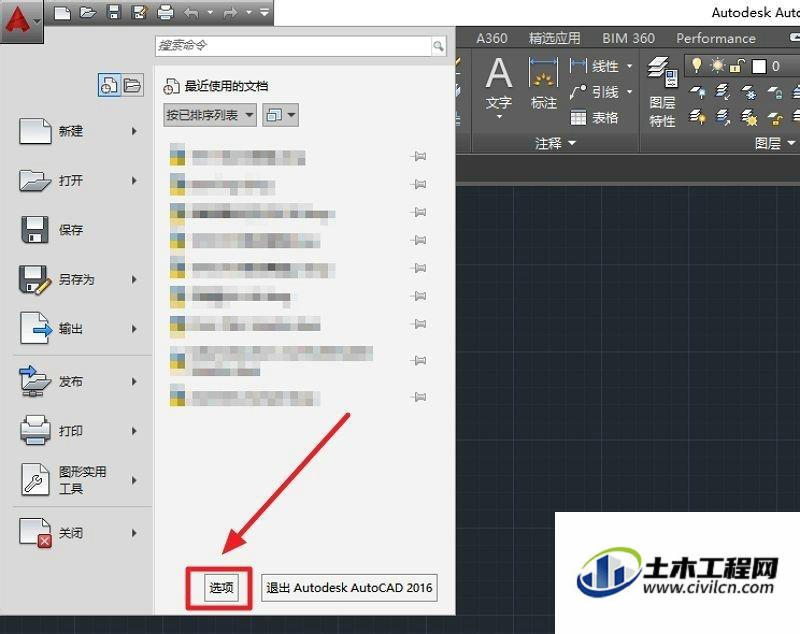Click the magnifier icon in the command search box
Screen dimensions: 800x634
coord(438,46)
